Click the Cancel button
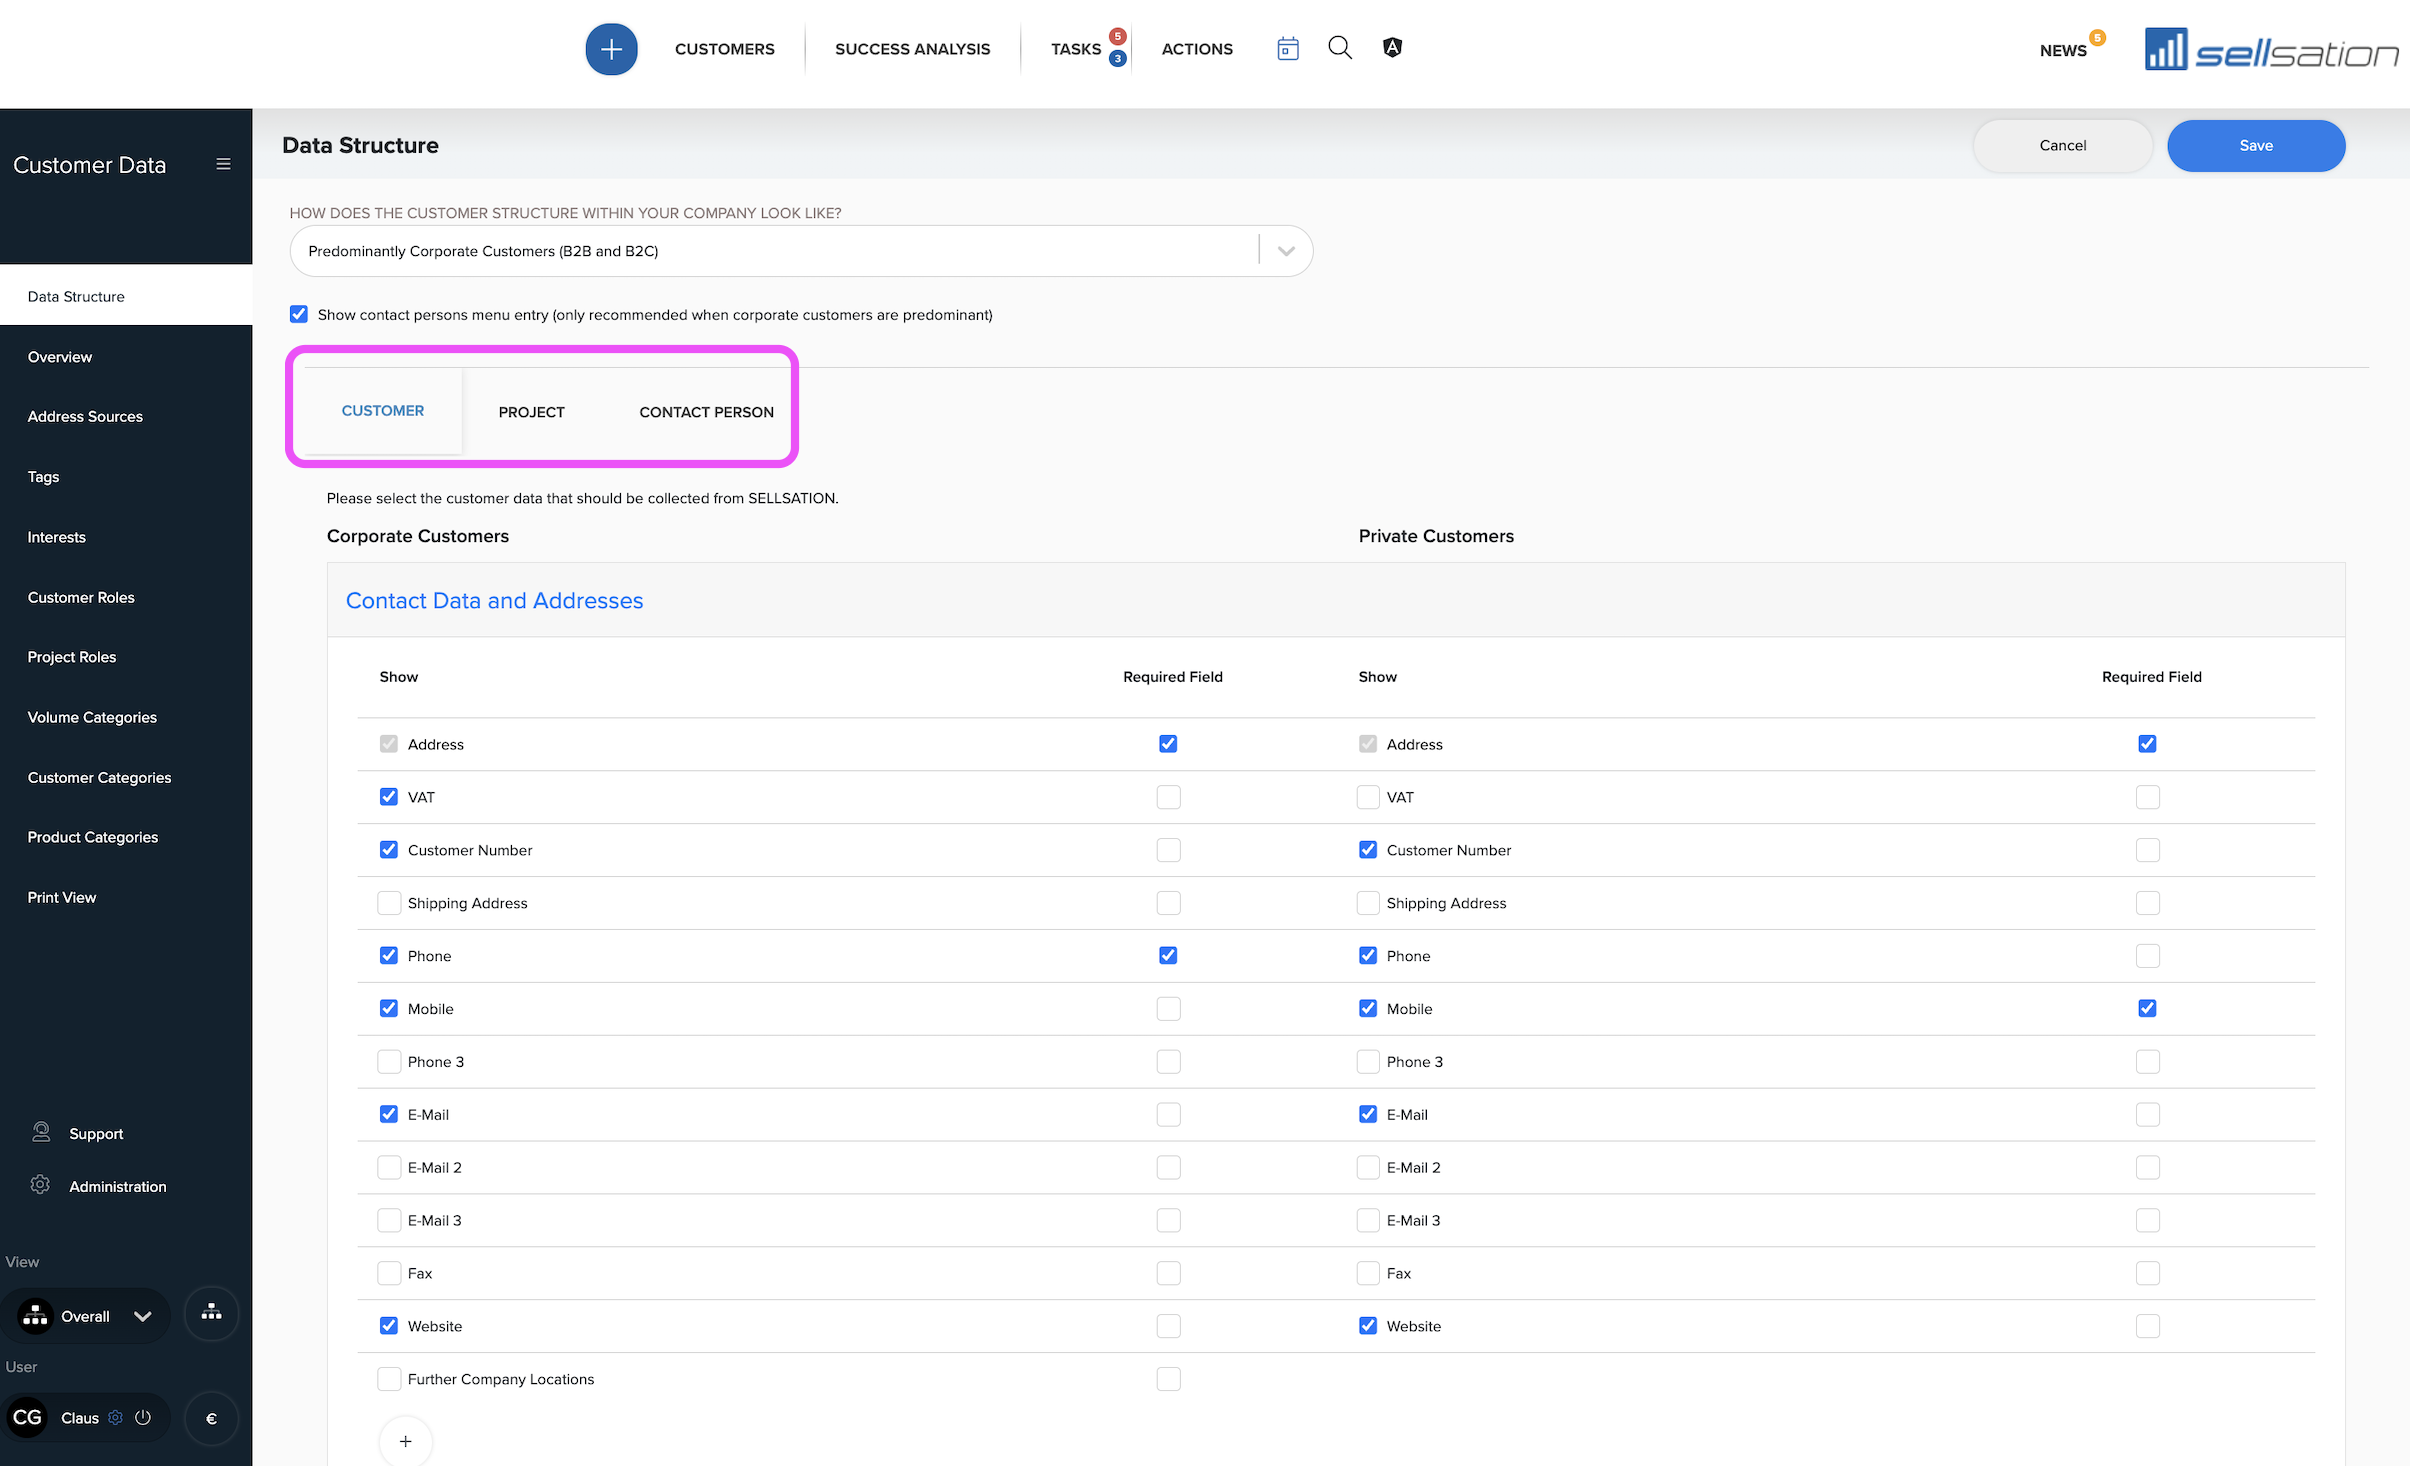 tap(2062, 146)
